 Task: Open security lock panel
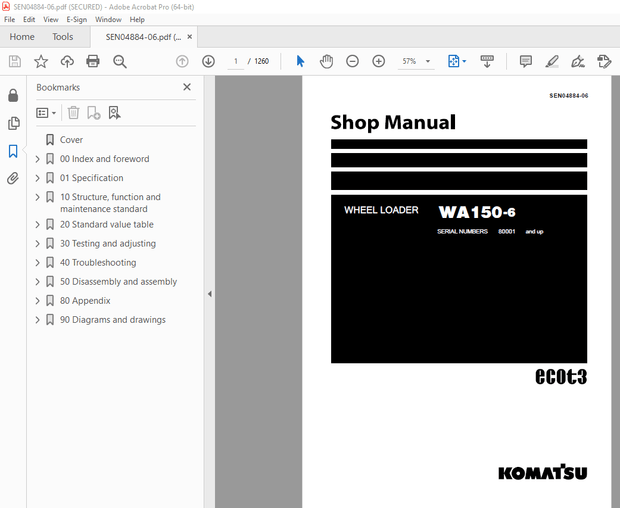13,95
